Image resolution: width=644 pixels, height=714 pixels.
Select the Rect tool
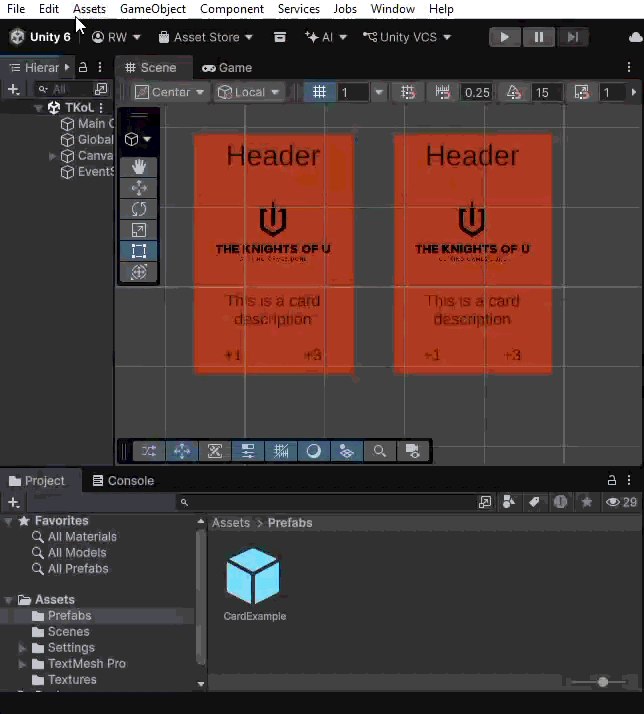(139, 251)
